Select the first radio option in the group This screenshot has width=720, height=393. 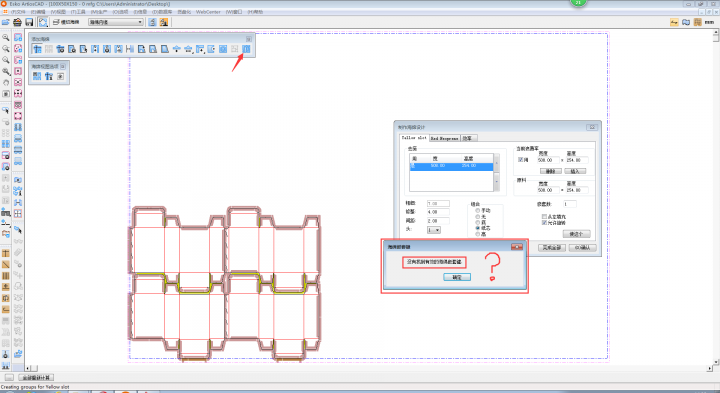(x=478, y=210)
